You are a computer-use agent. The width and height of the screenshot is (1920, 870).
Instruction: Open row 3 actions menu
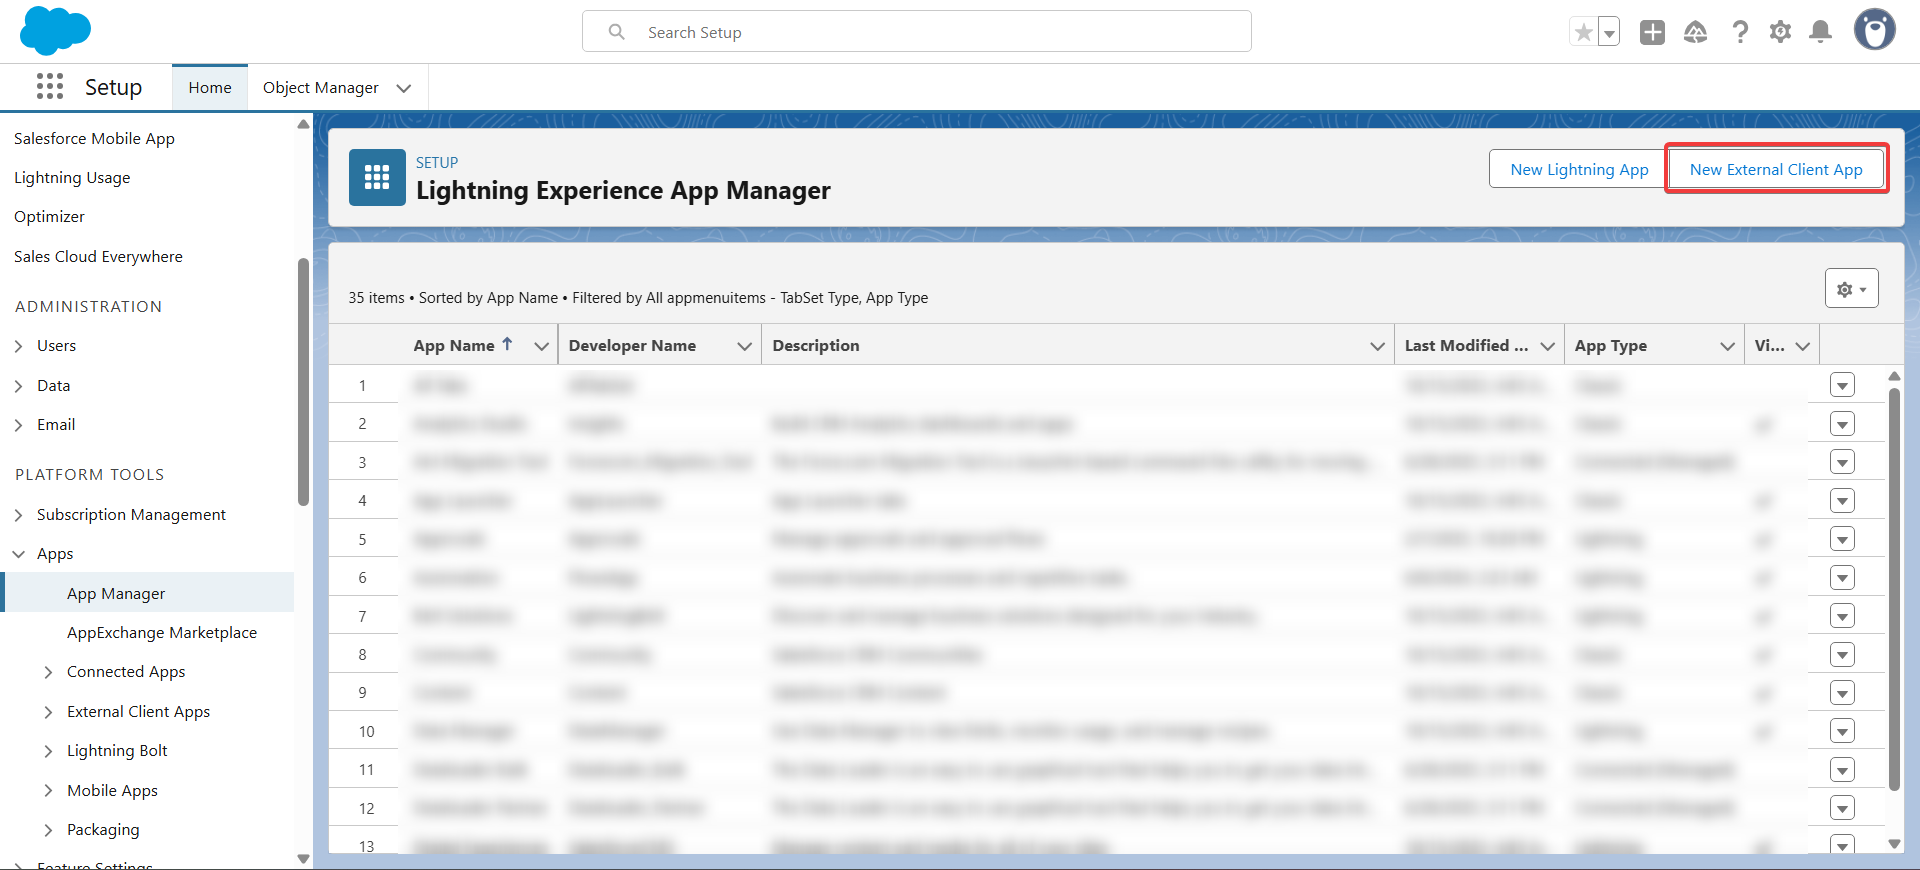click(1842, 462)
